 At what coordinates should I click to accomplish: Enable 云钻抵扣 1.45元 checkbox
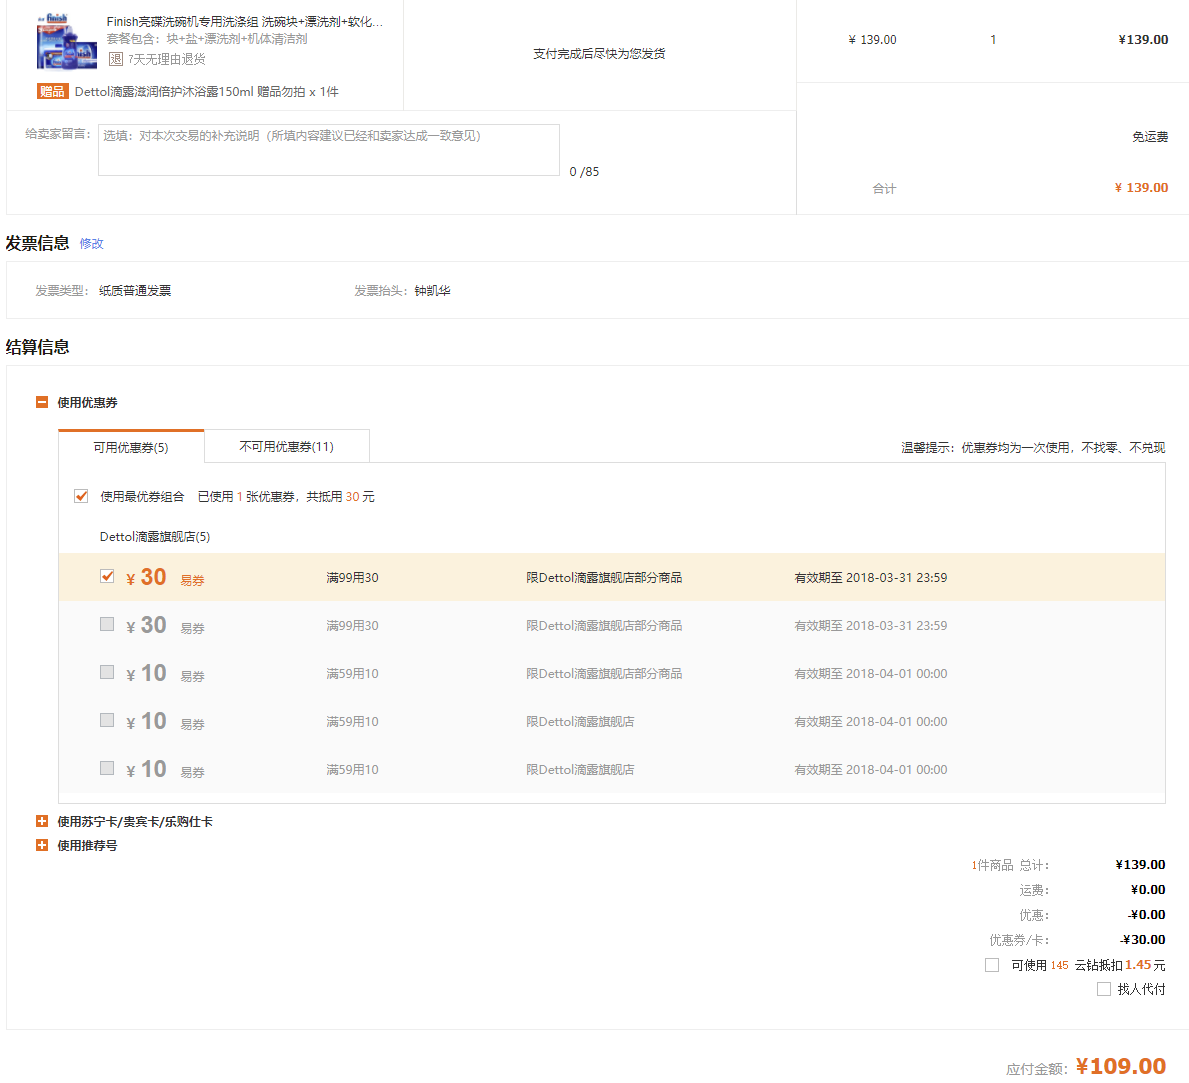pyautogui.click(x=992, y=965)
